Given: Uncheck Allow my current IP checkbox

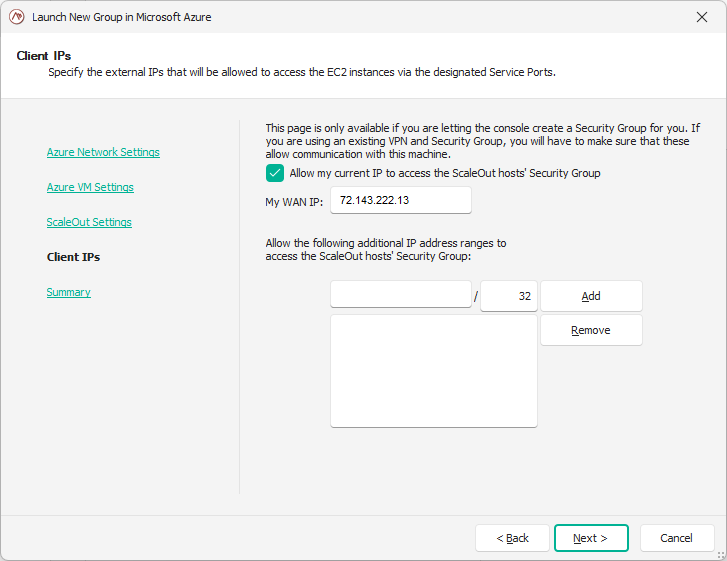Looking at the screenshot, I should (x=275, y=173).
